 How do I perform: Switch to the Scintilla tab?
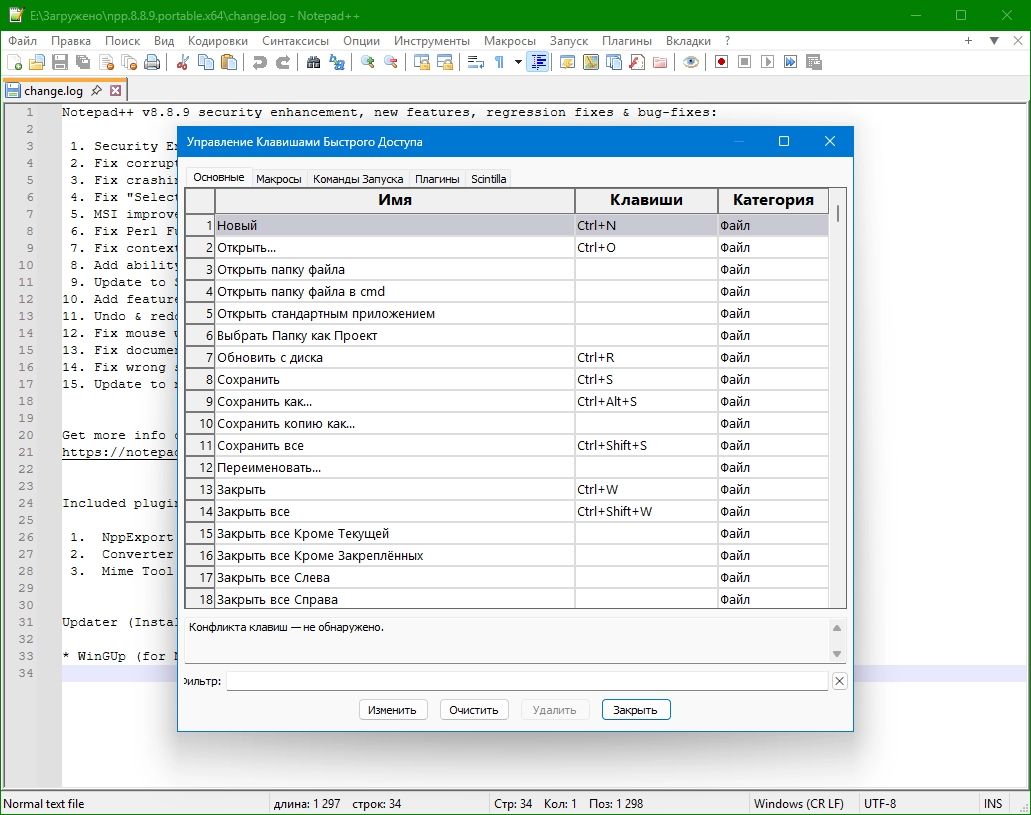(489, 179)
